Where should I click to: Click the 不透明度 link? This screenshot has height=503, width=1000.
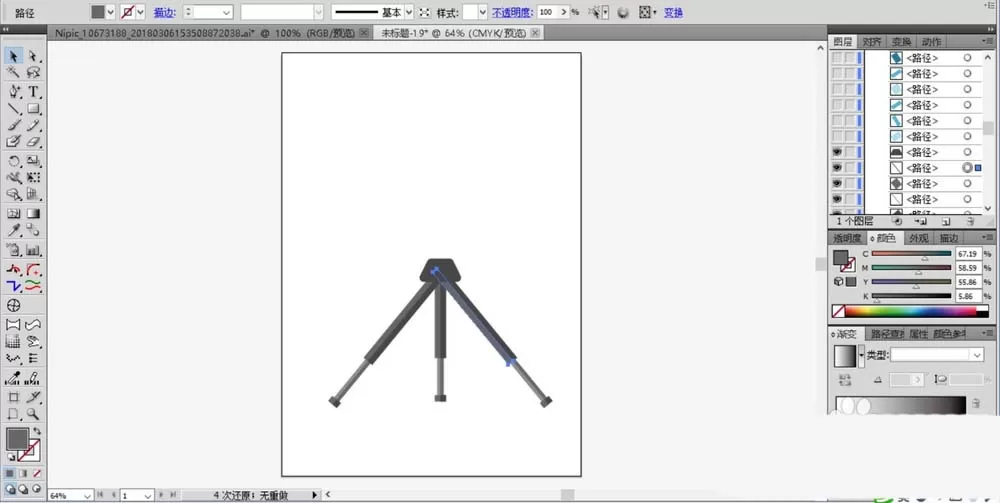pos(512,12)
